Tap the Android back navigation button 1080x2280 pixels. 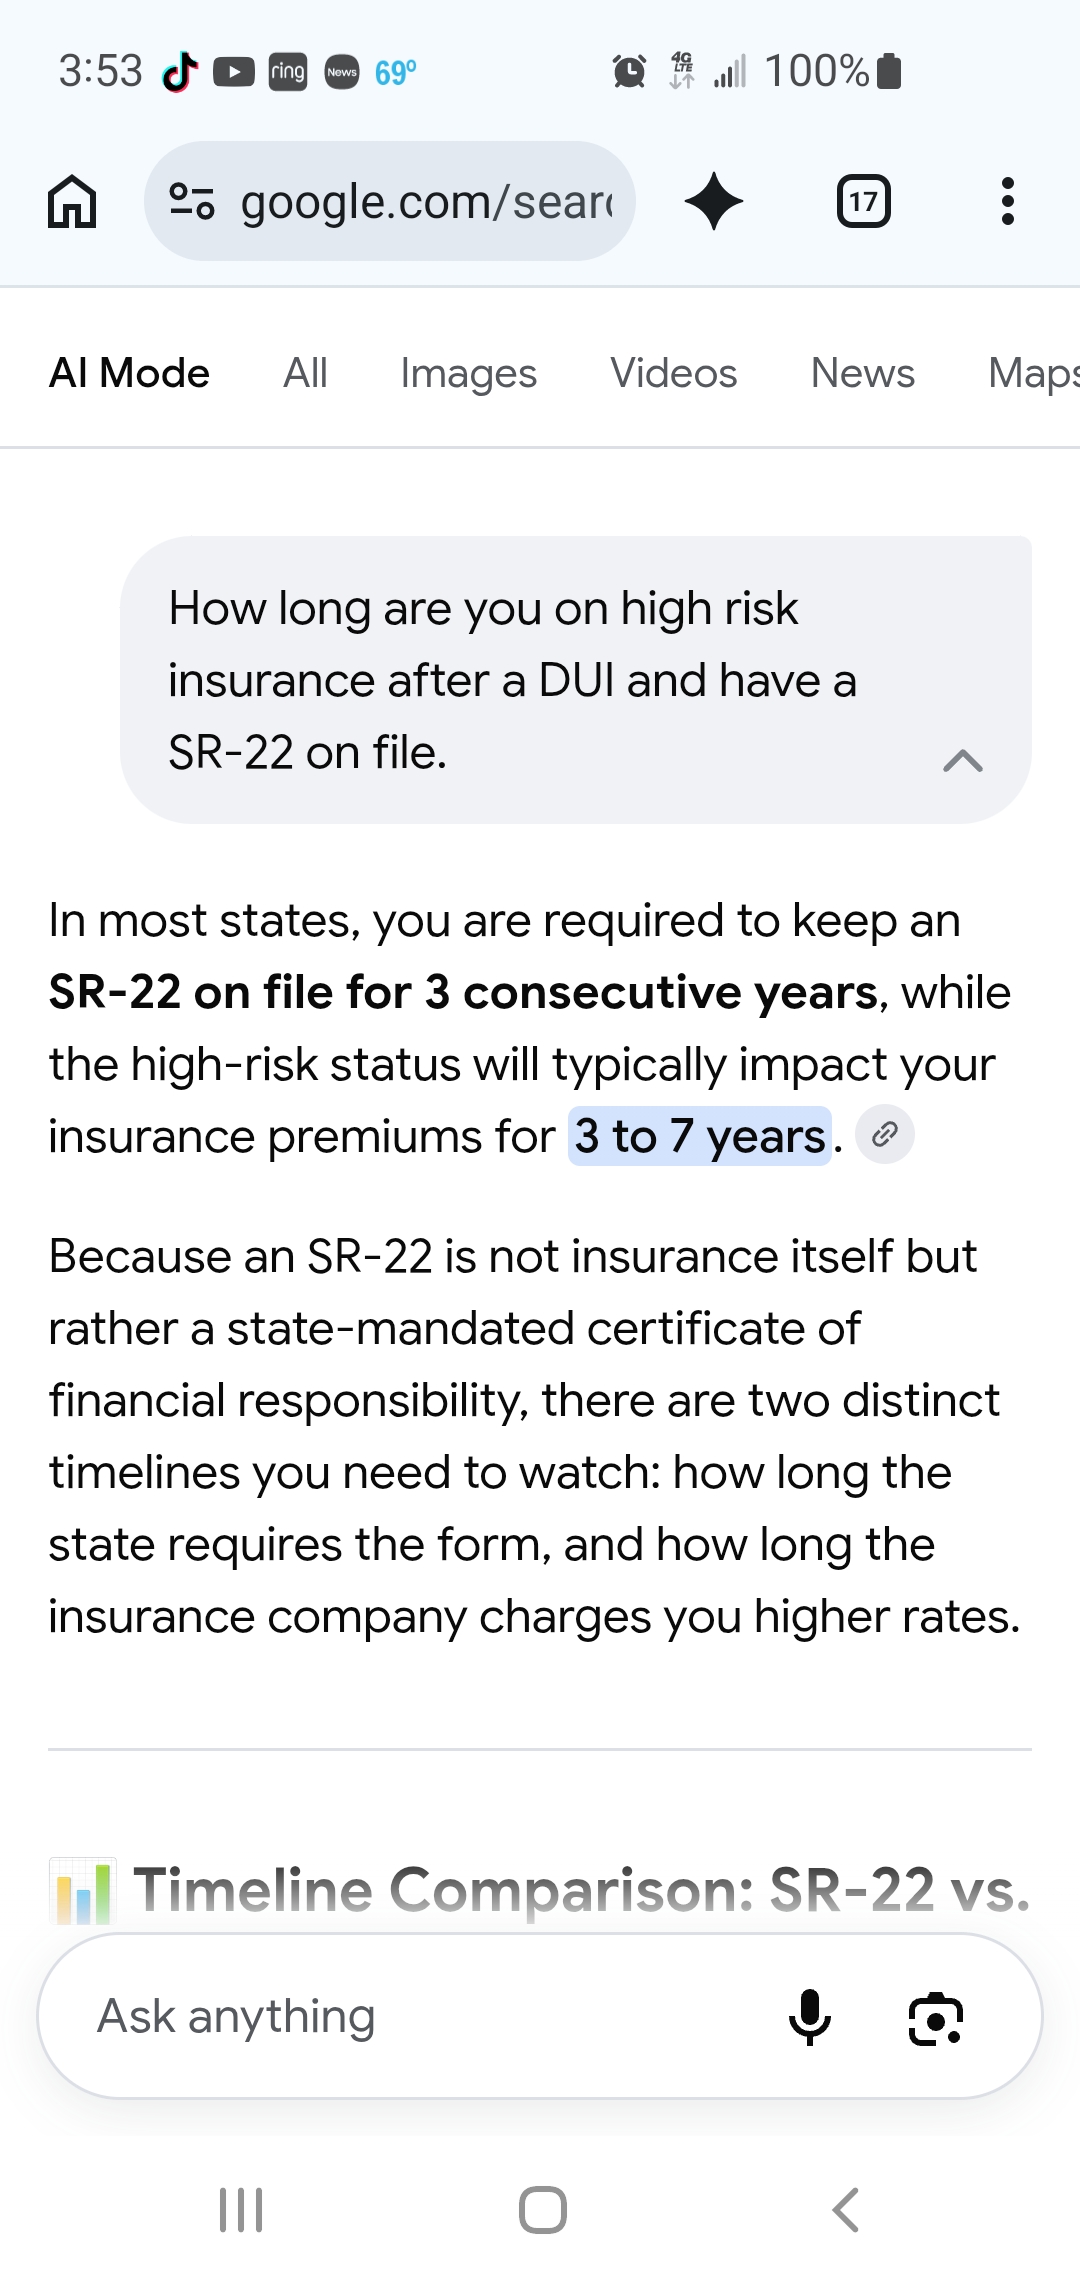tap(846, 2210)
